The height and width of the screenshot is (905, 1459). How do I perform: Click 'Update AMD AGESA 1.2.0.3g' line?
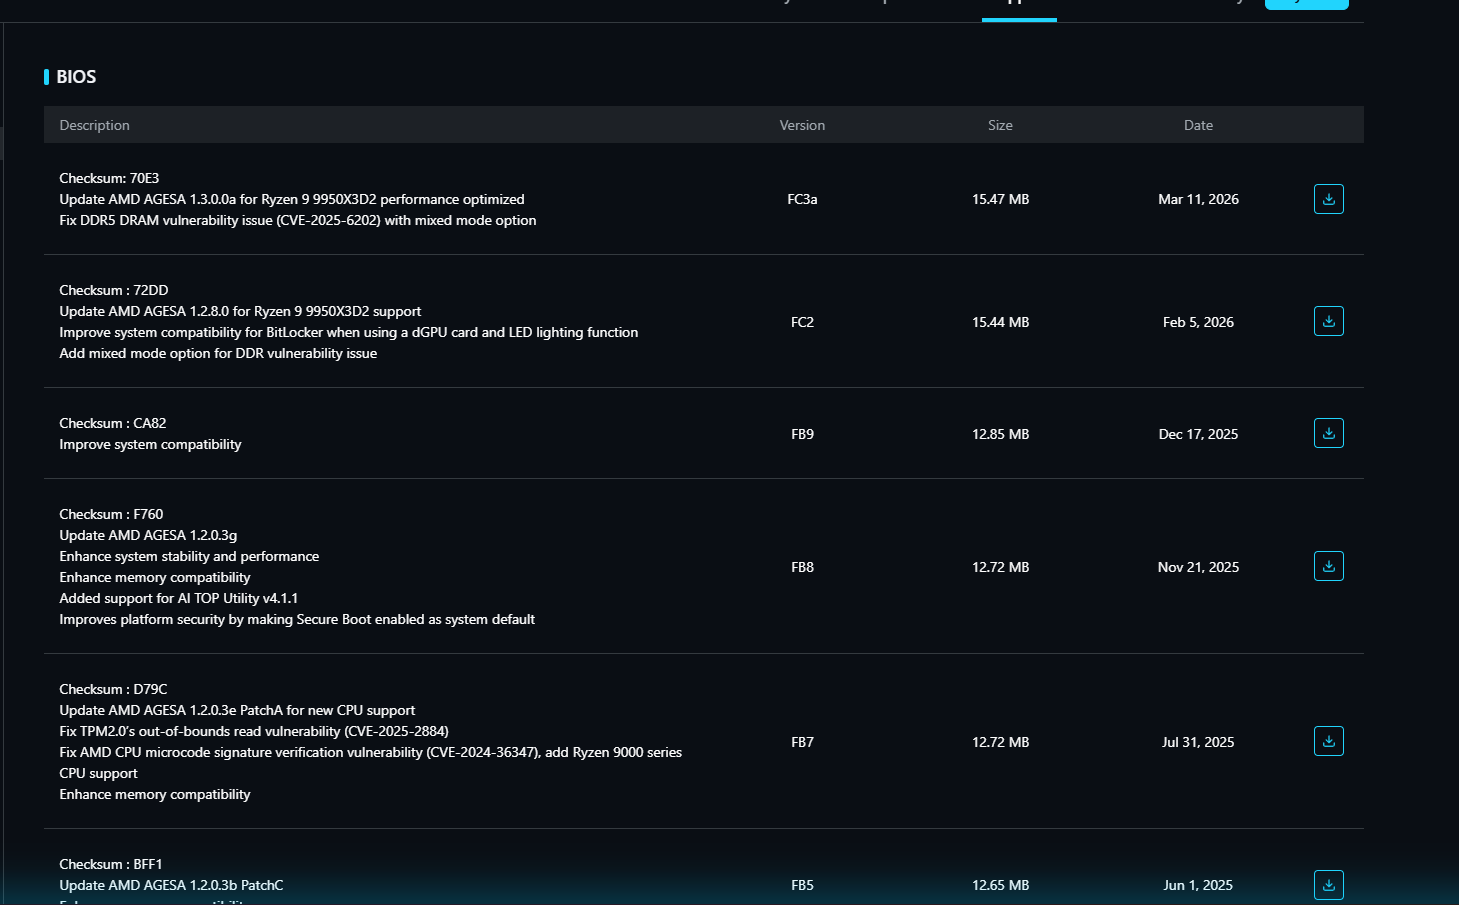[148, 535]
